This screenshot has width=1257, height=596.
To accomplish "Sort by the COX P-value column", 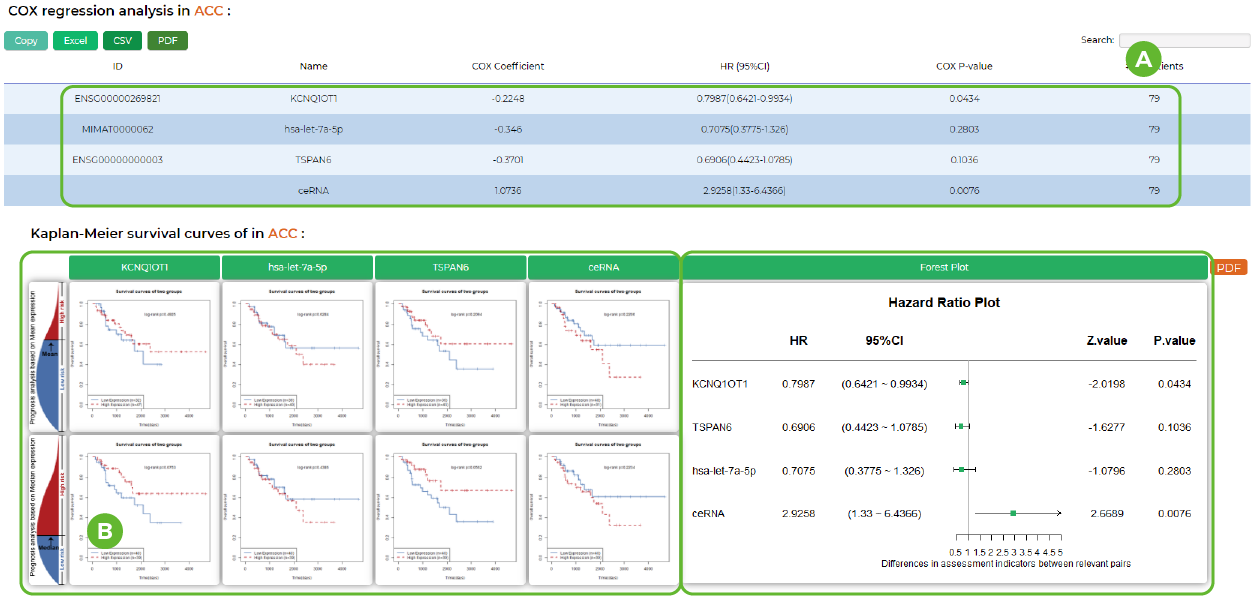I will [963, 67].
